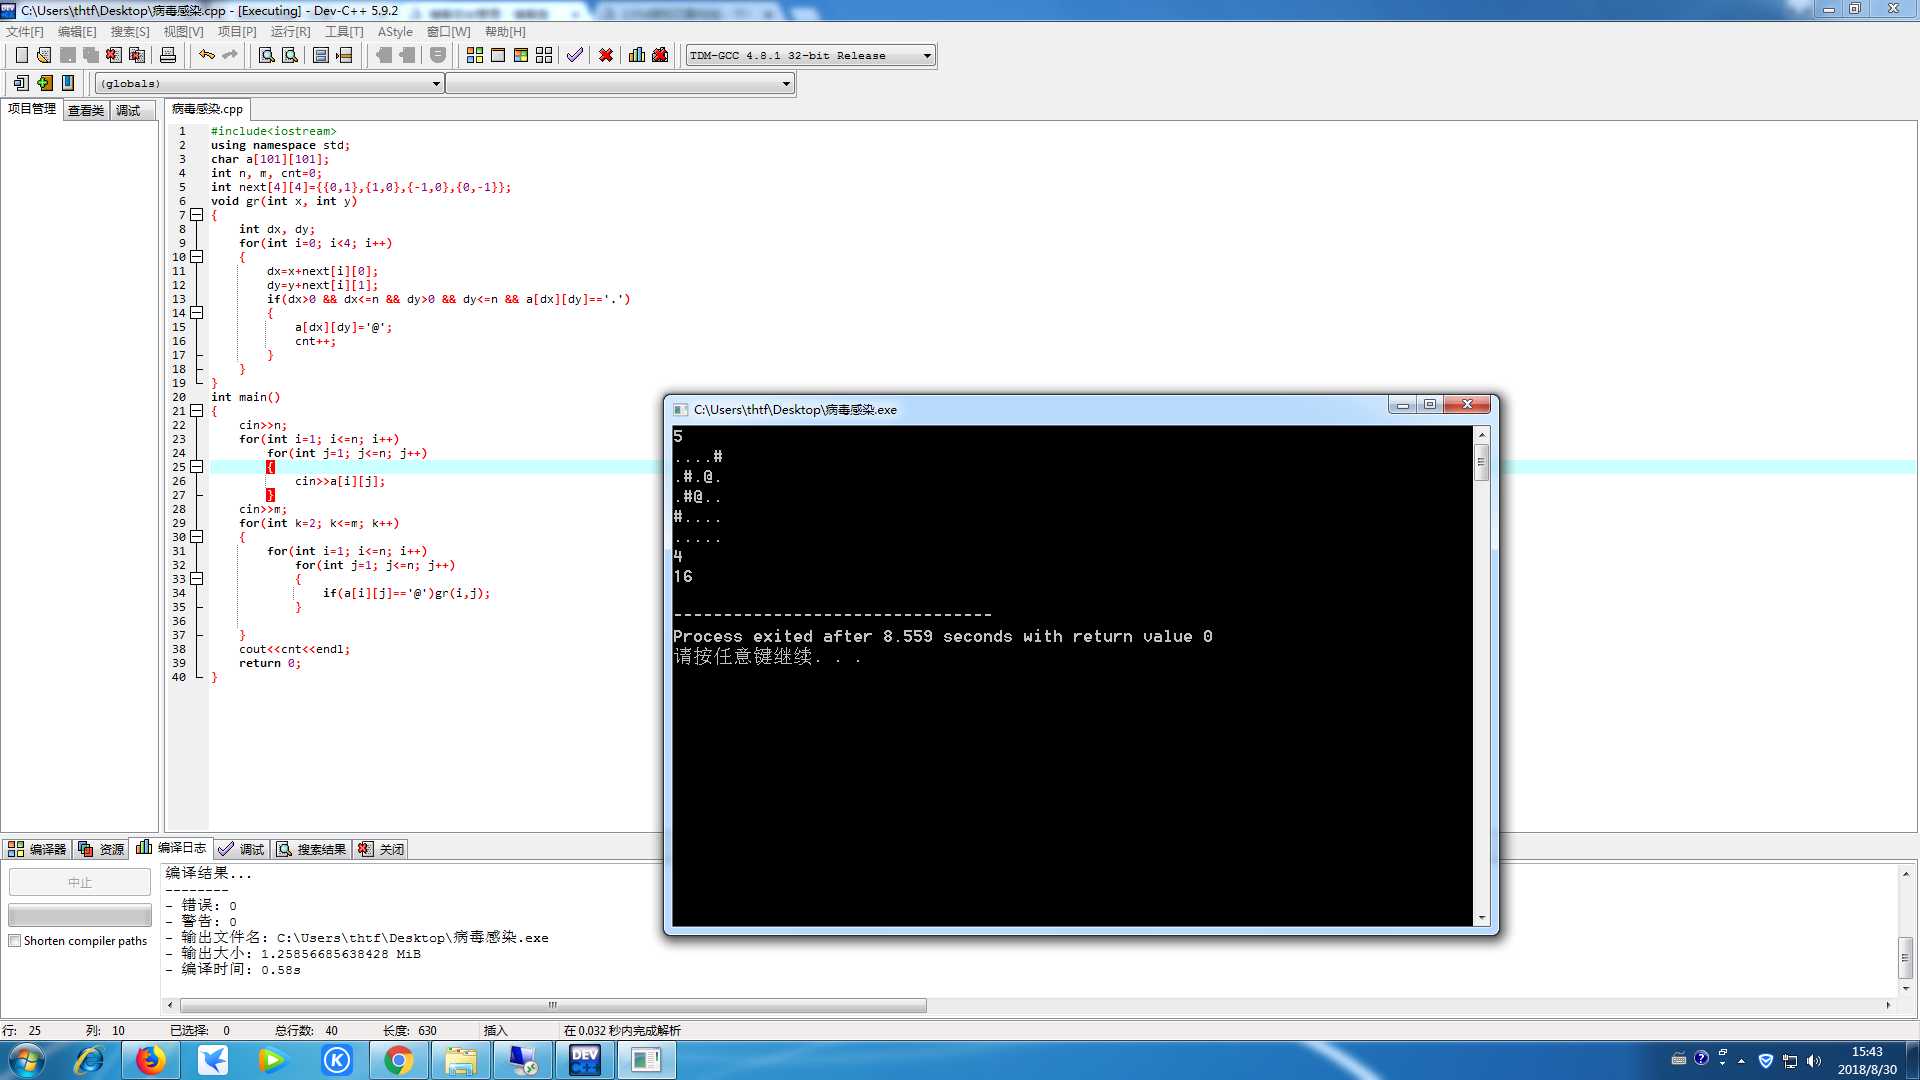Open Google Chrome from the taskbar
This screenshot has width=1920, height=1080.
[x=399, y=1060]
